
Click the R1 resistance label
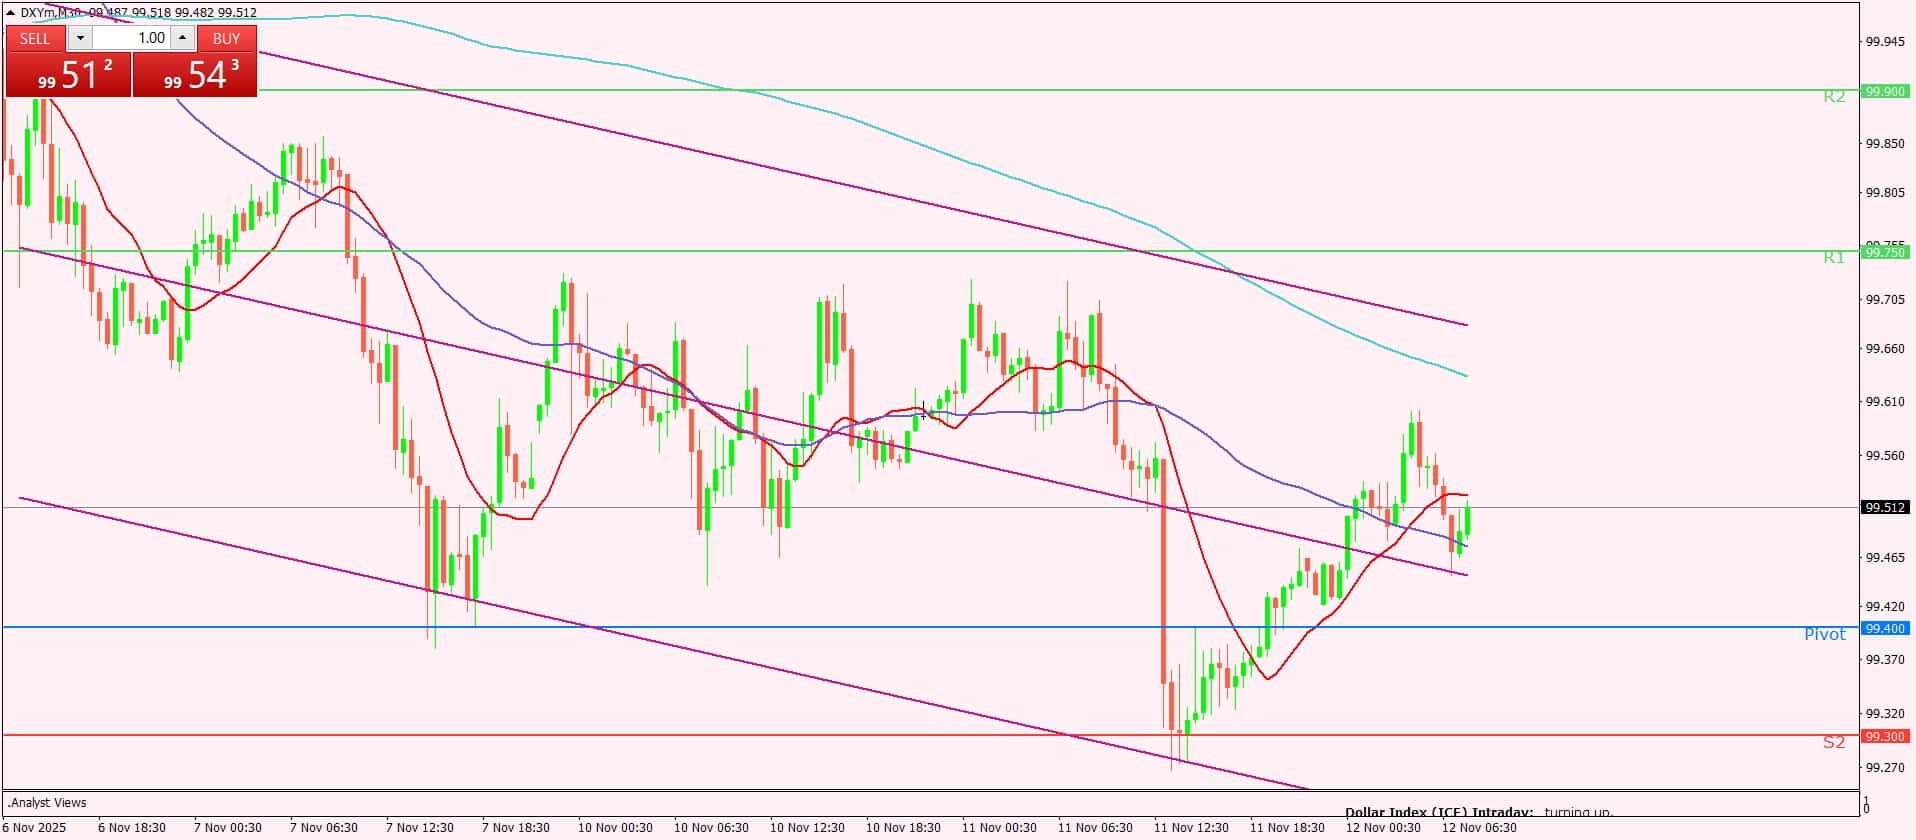[x=1834, y=257]
